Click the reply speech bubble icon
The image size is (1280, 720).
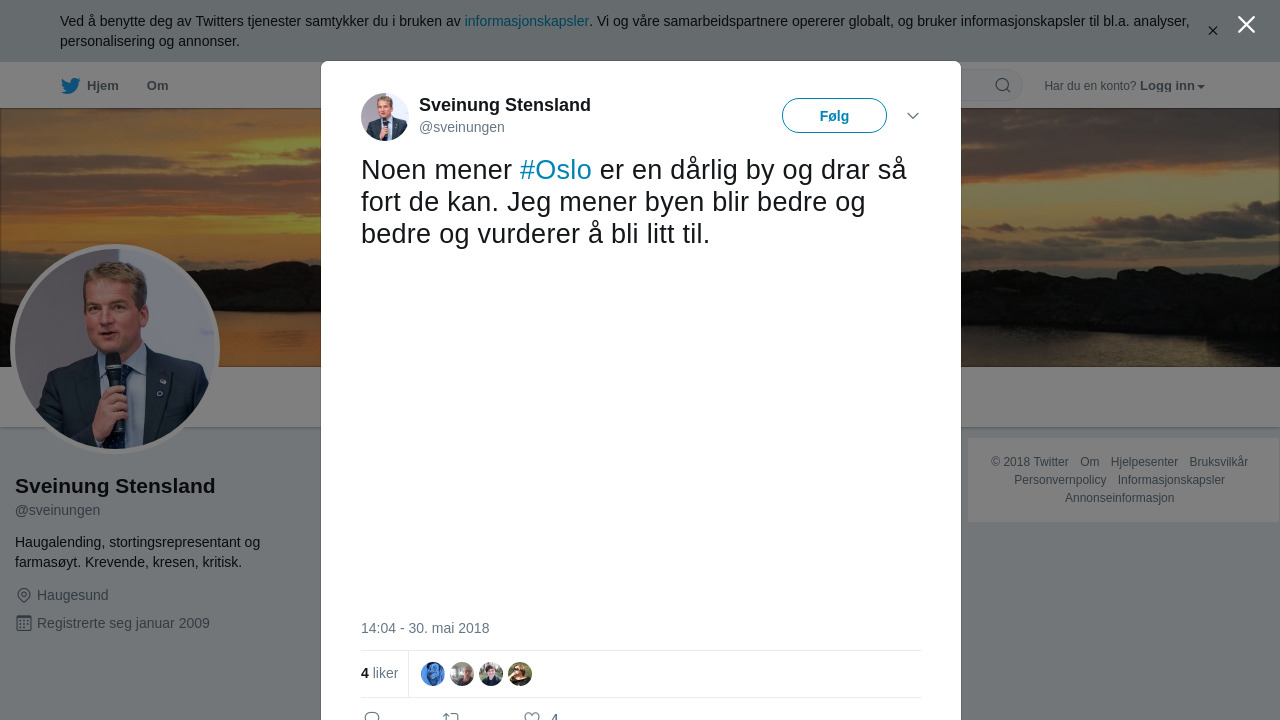tap(372, 716)
